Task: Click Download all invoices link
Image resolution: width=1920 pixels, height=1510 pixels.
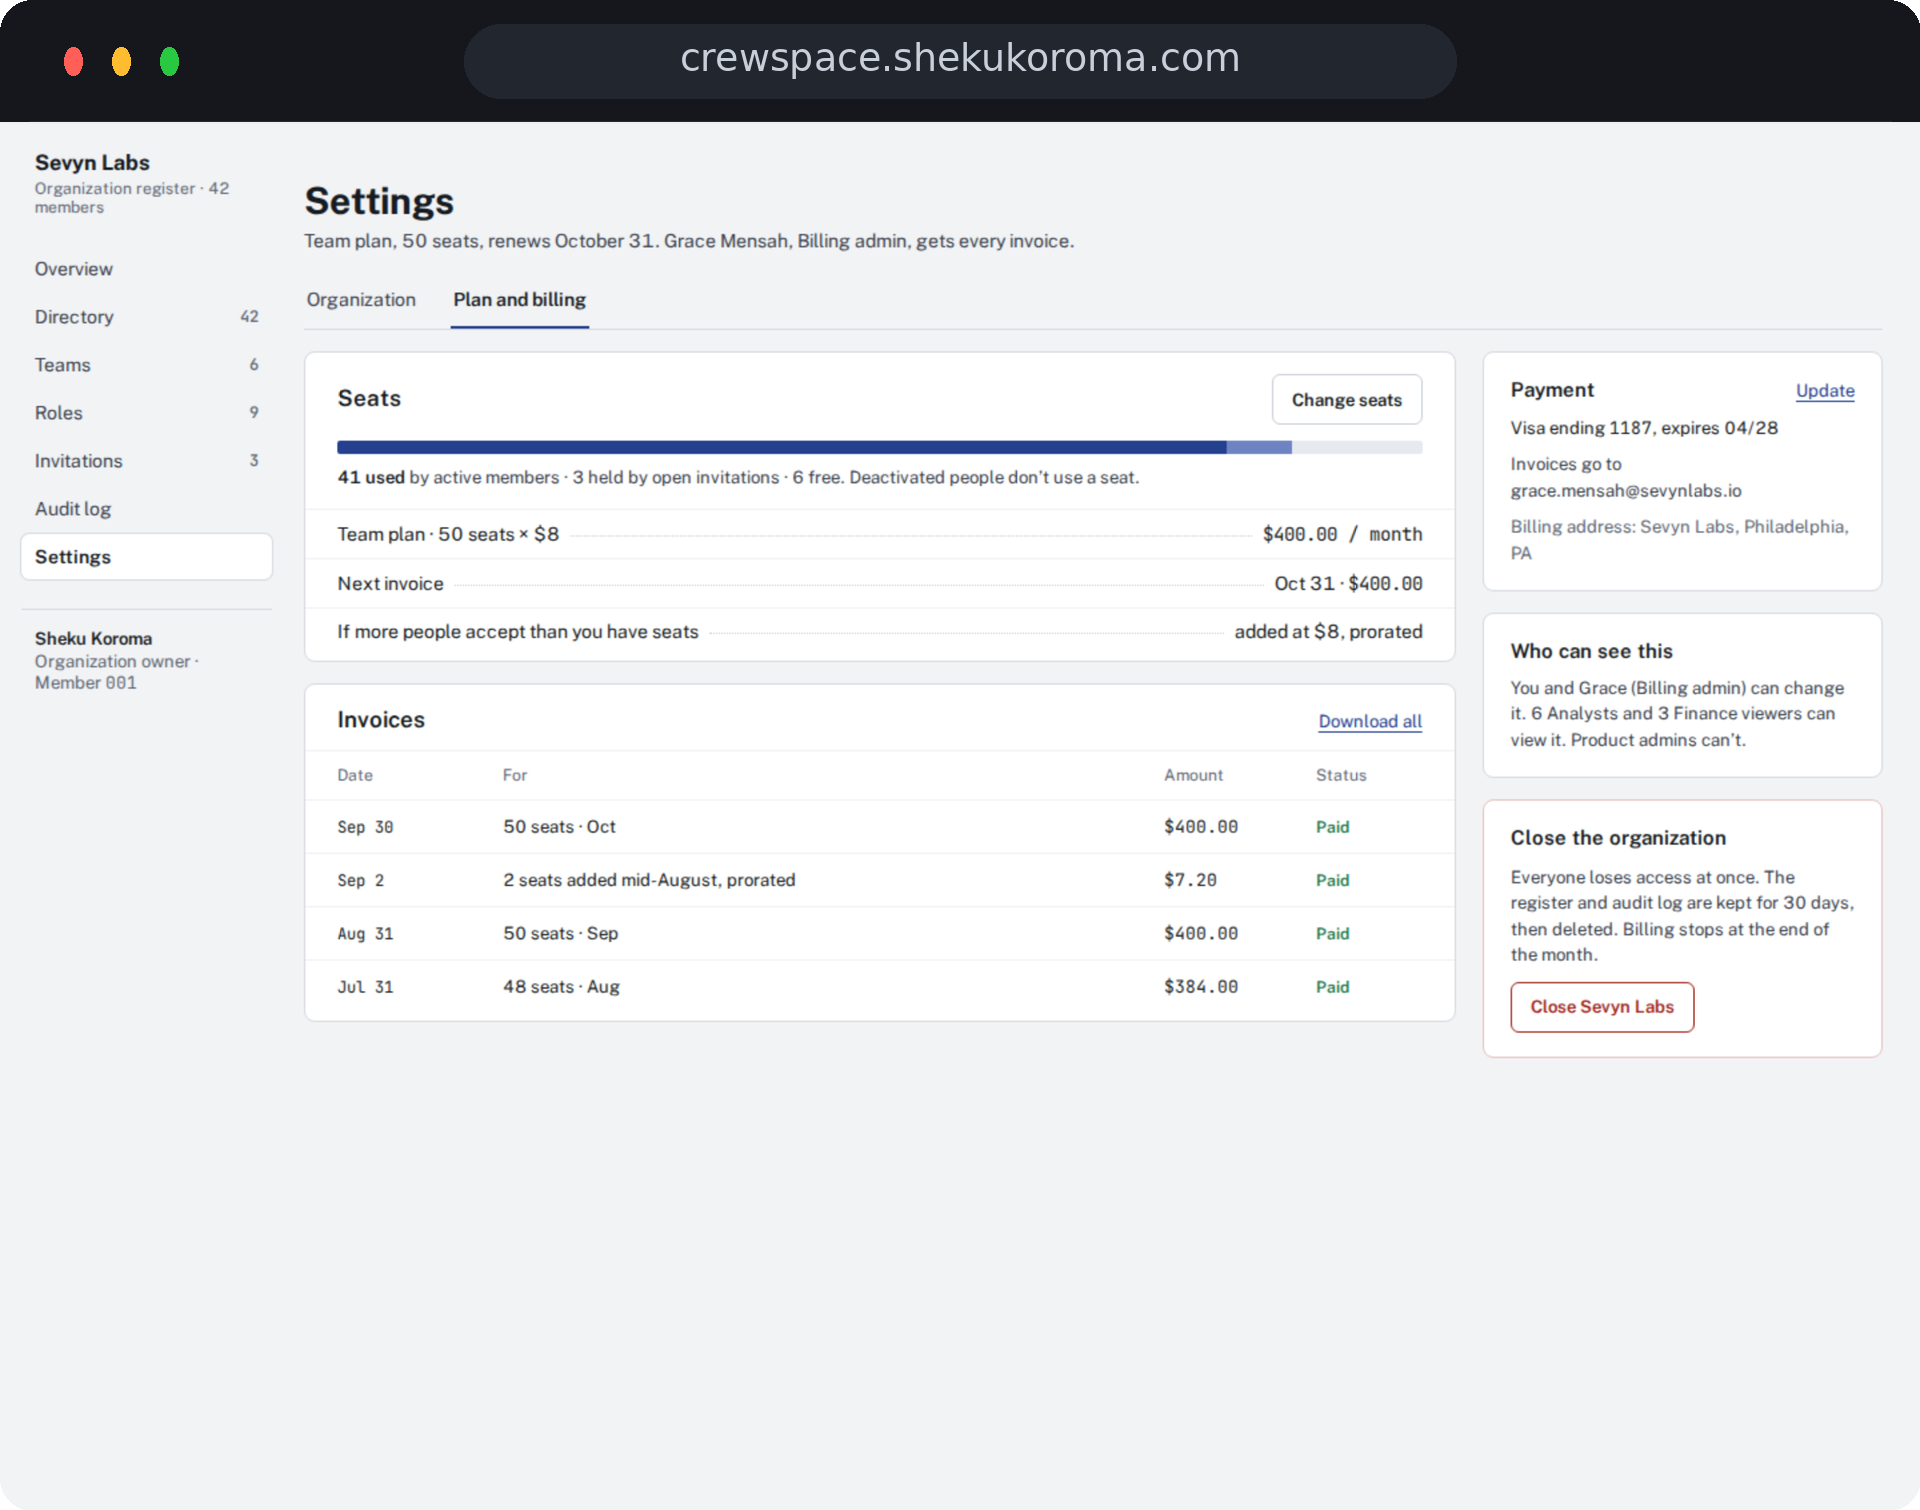Action: (x=1369, y=721)
